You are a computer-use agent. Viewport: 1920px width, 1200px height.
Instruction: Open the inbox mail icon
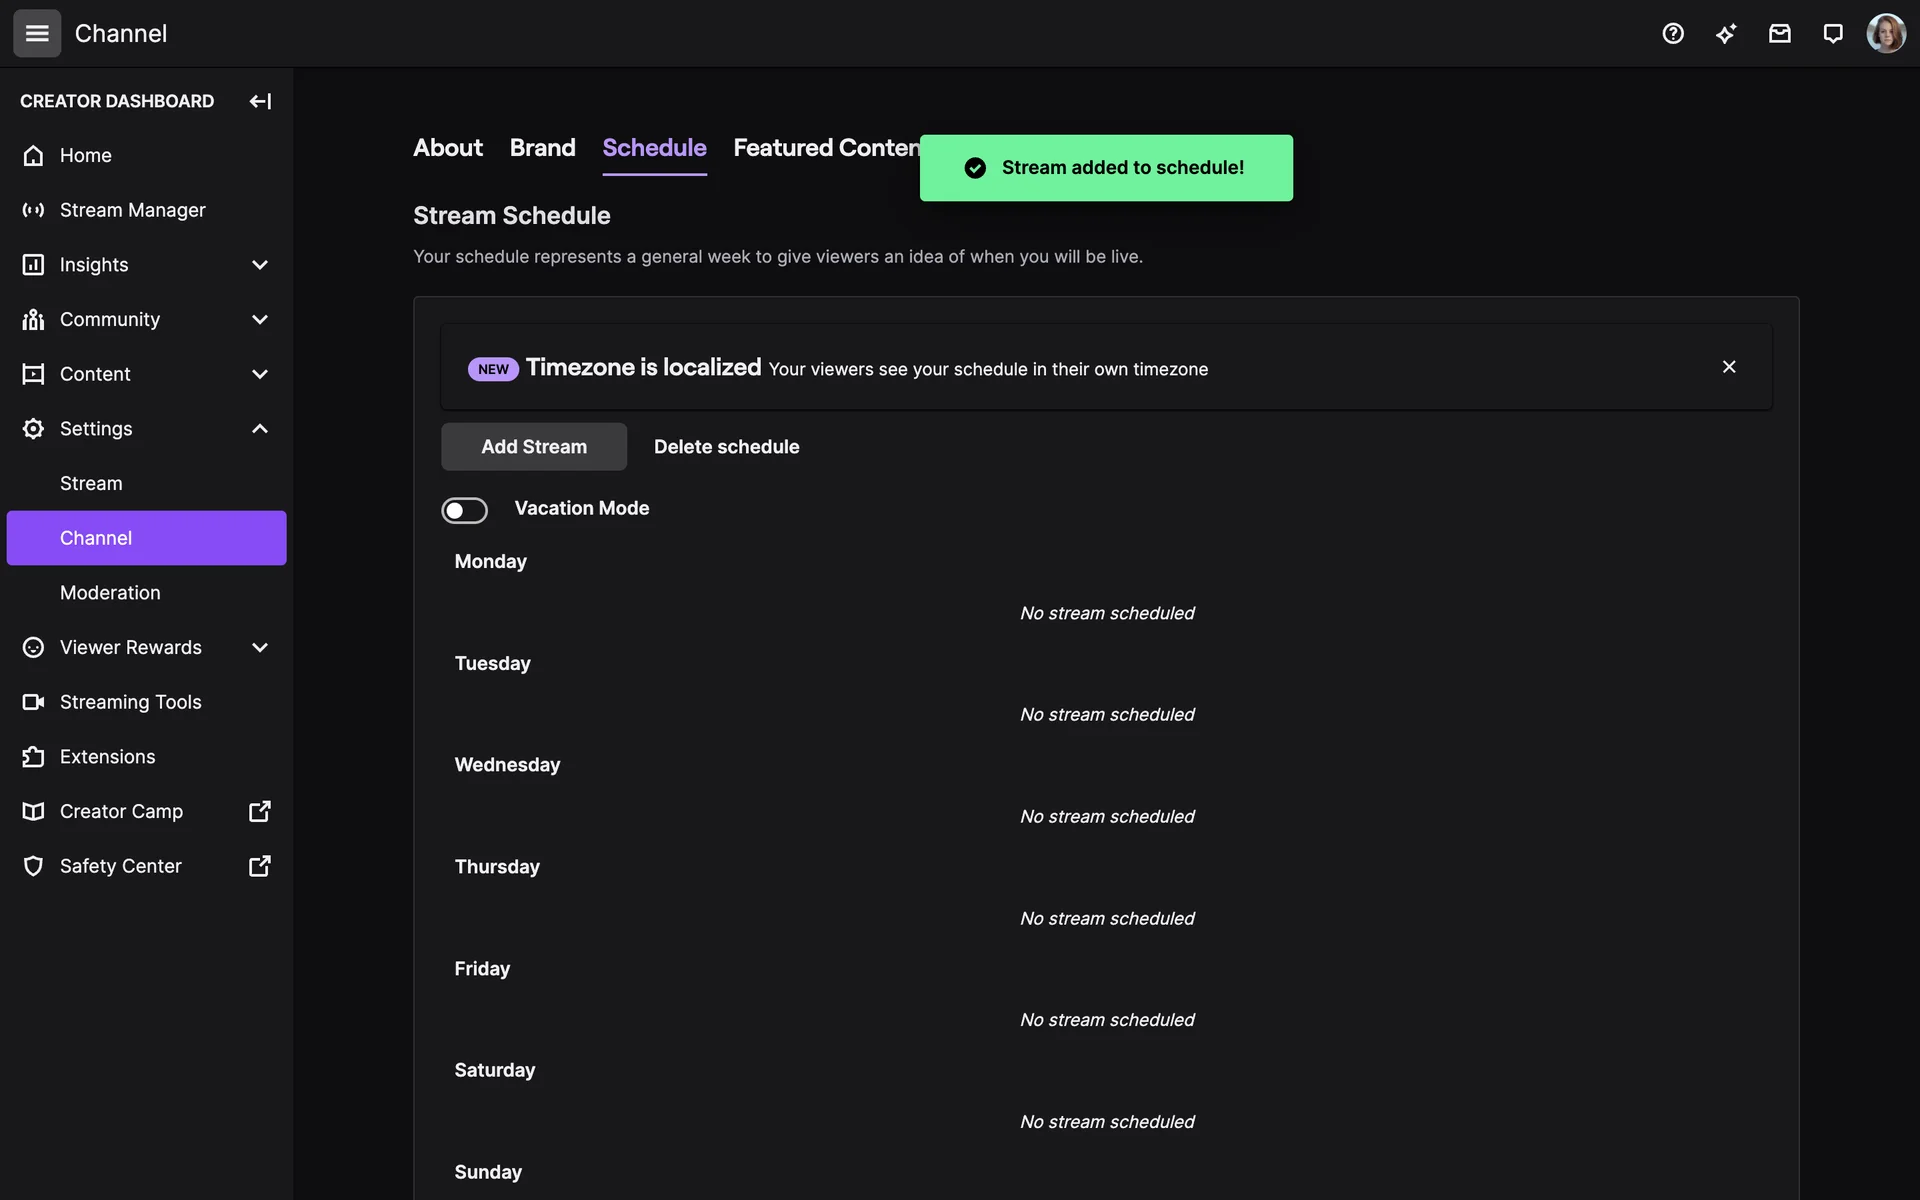click(x=1779, y=33)
